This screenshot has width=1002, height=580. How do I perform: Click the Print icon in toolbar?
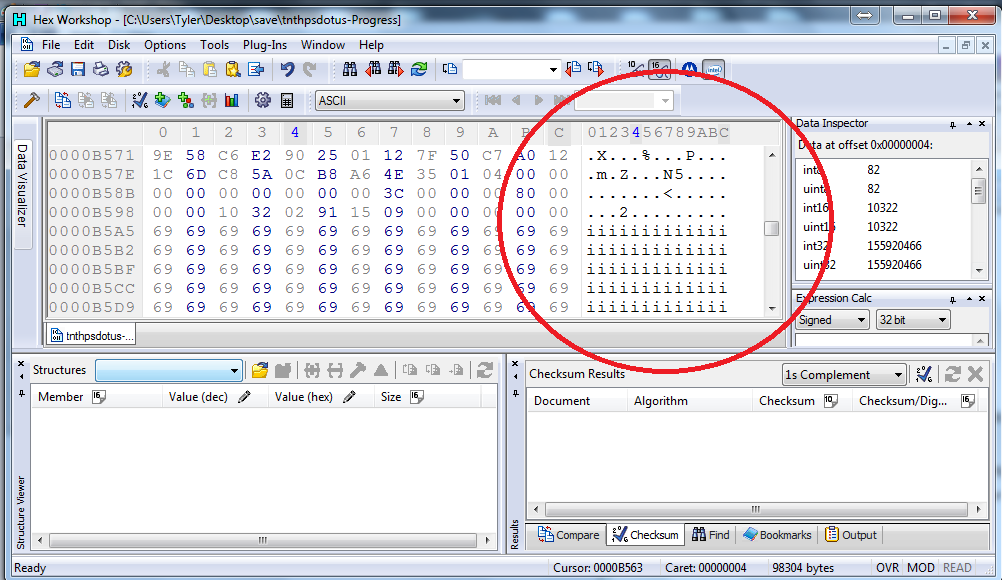click(101, 70)
